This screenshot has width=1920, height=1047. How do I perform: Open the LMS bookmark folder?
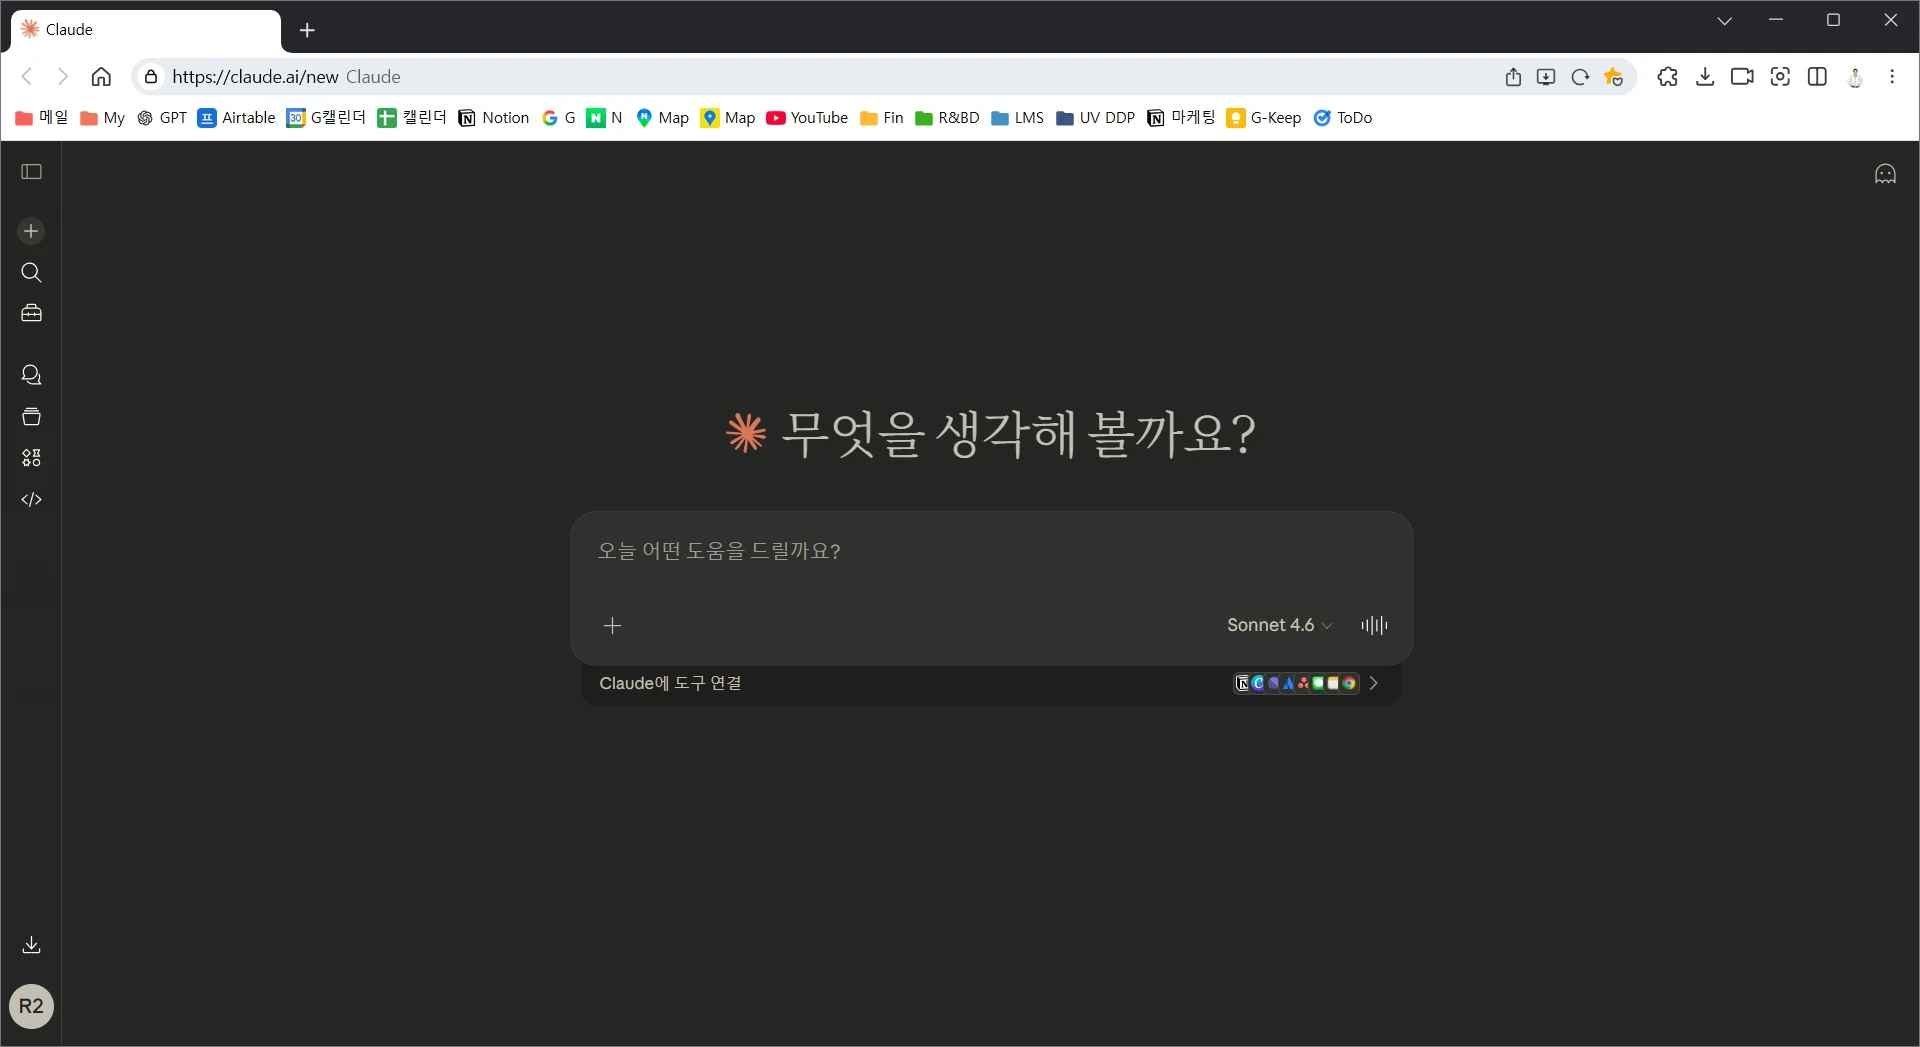point(1017,118)
